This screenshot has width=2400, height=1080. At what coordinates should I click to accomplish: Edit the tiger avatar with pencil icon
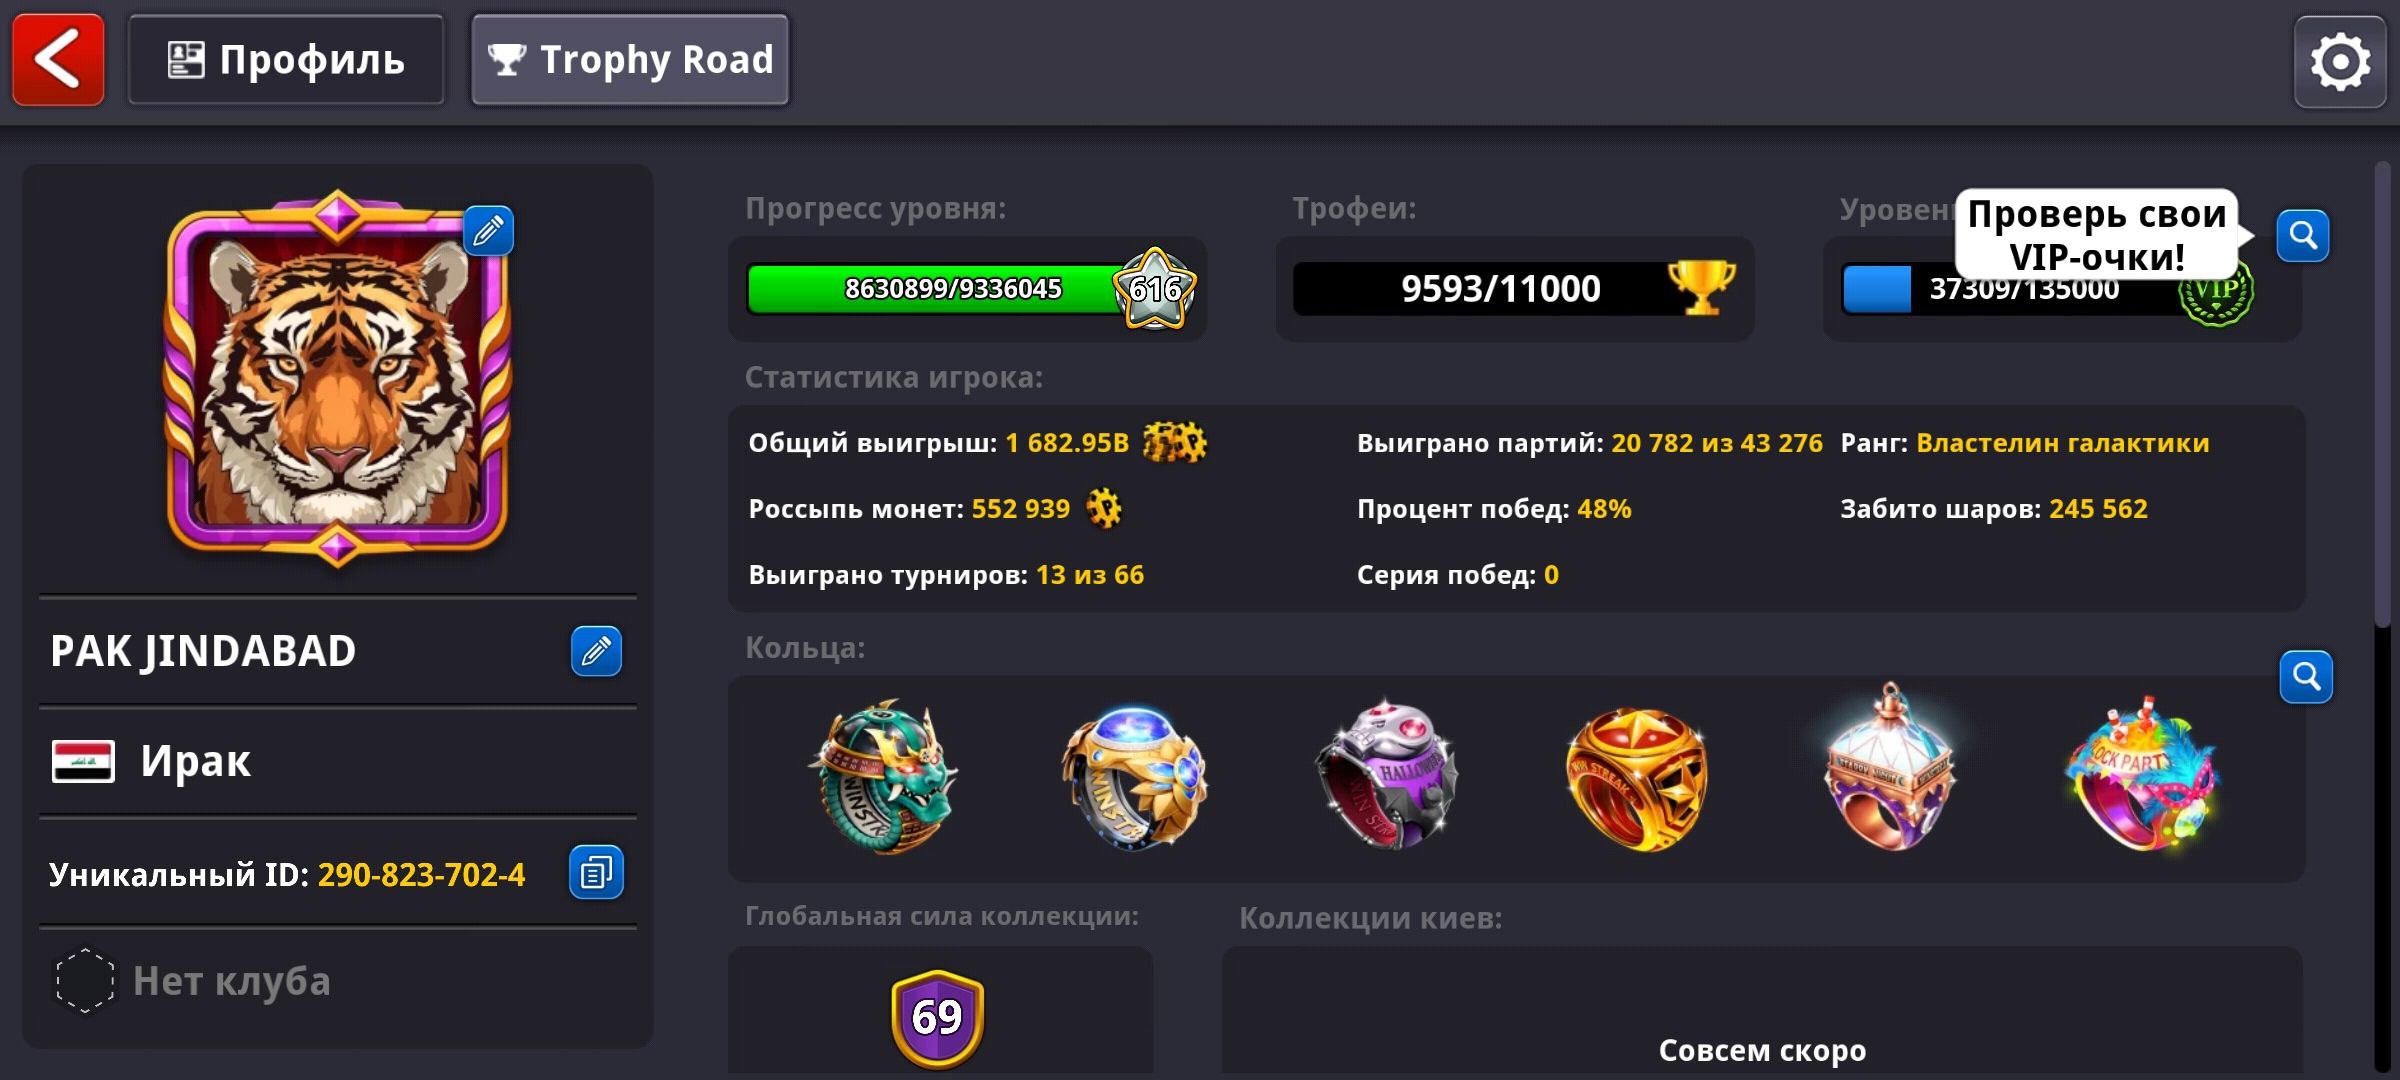(x=488, y=231)
